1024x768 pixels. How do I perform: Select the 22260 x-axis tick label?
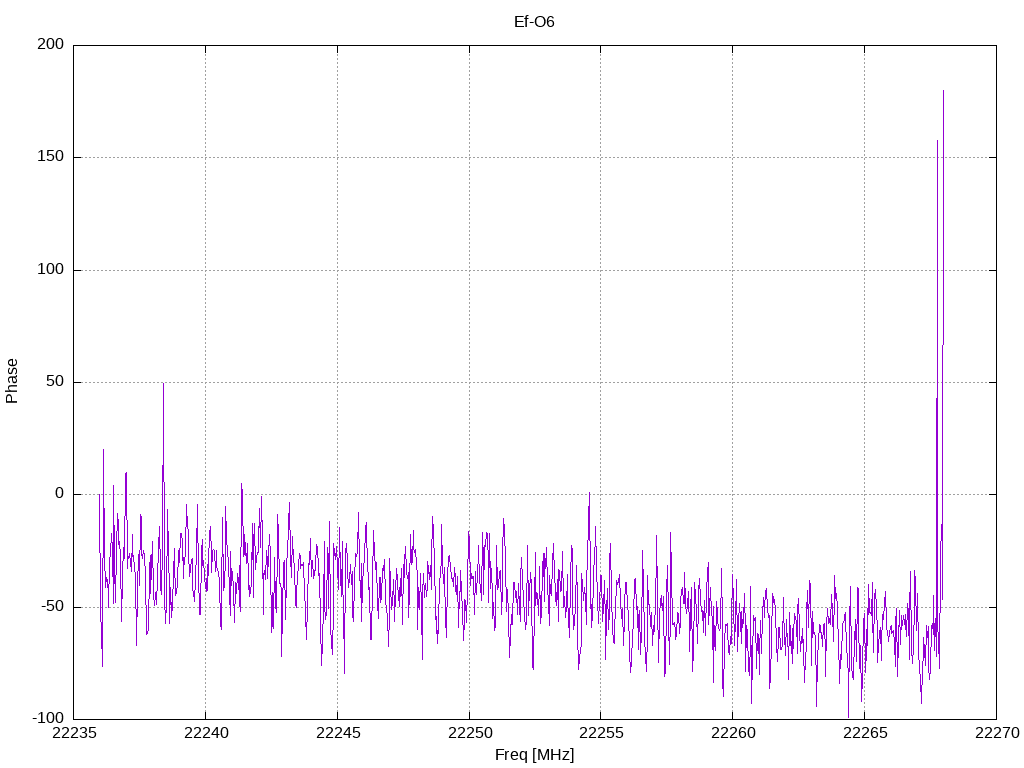(732, 735)
